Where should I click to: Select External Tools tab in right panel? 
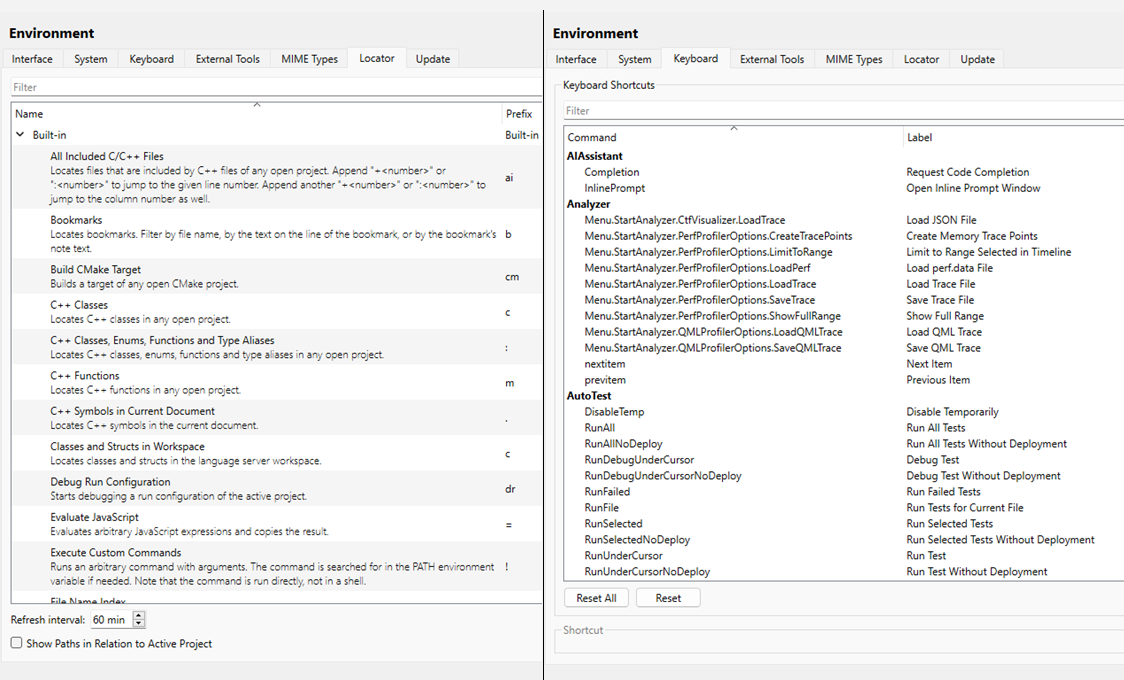(x=771, y=59)
